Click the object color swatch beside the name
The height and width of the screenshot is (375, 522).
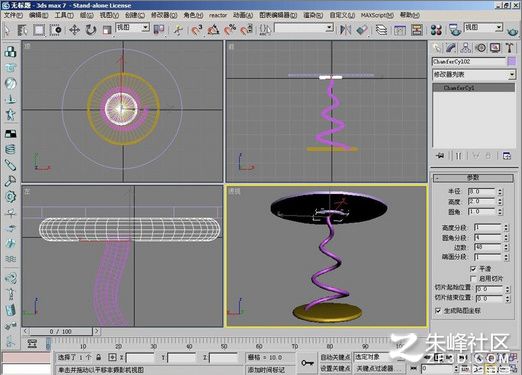(511, 61)
